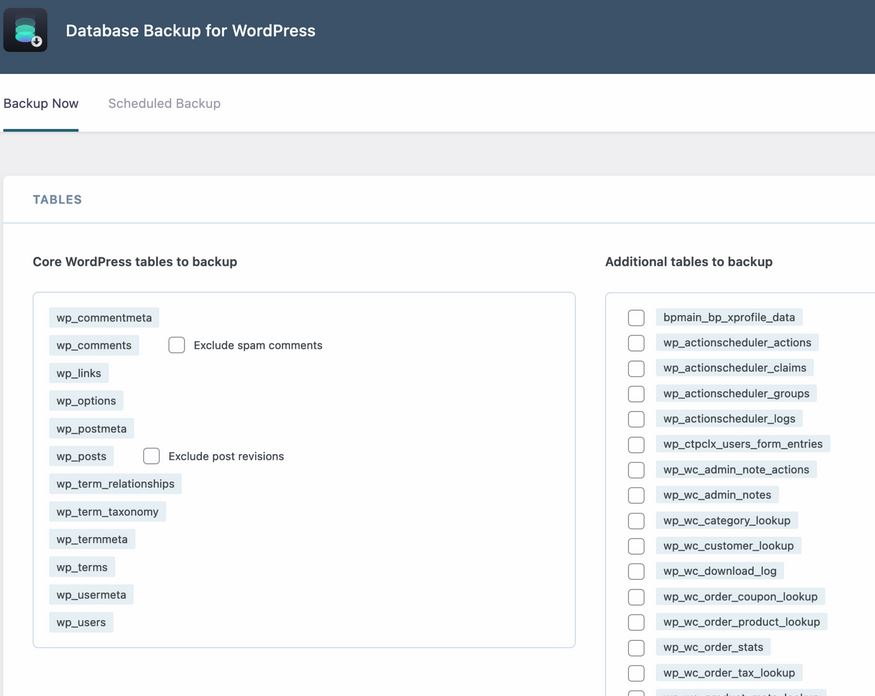Check the bpmain_bp_xprofile_data table box
Image resolution: width=875 pixels, height=696 pixels.
click(x=636, y=318)
